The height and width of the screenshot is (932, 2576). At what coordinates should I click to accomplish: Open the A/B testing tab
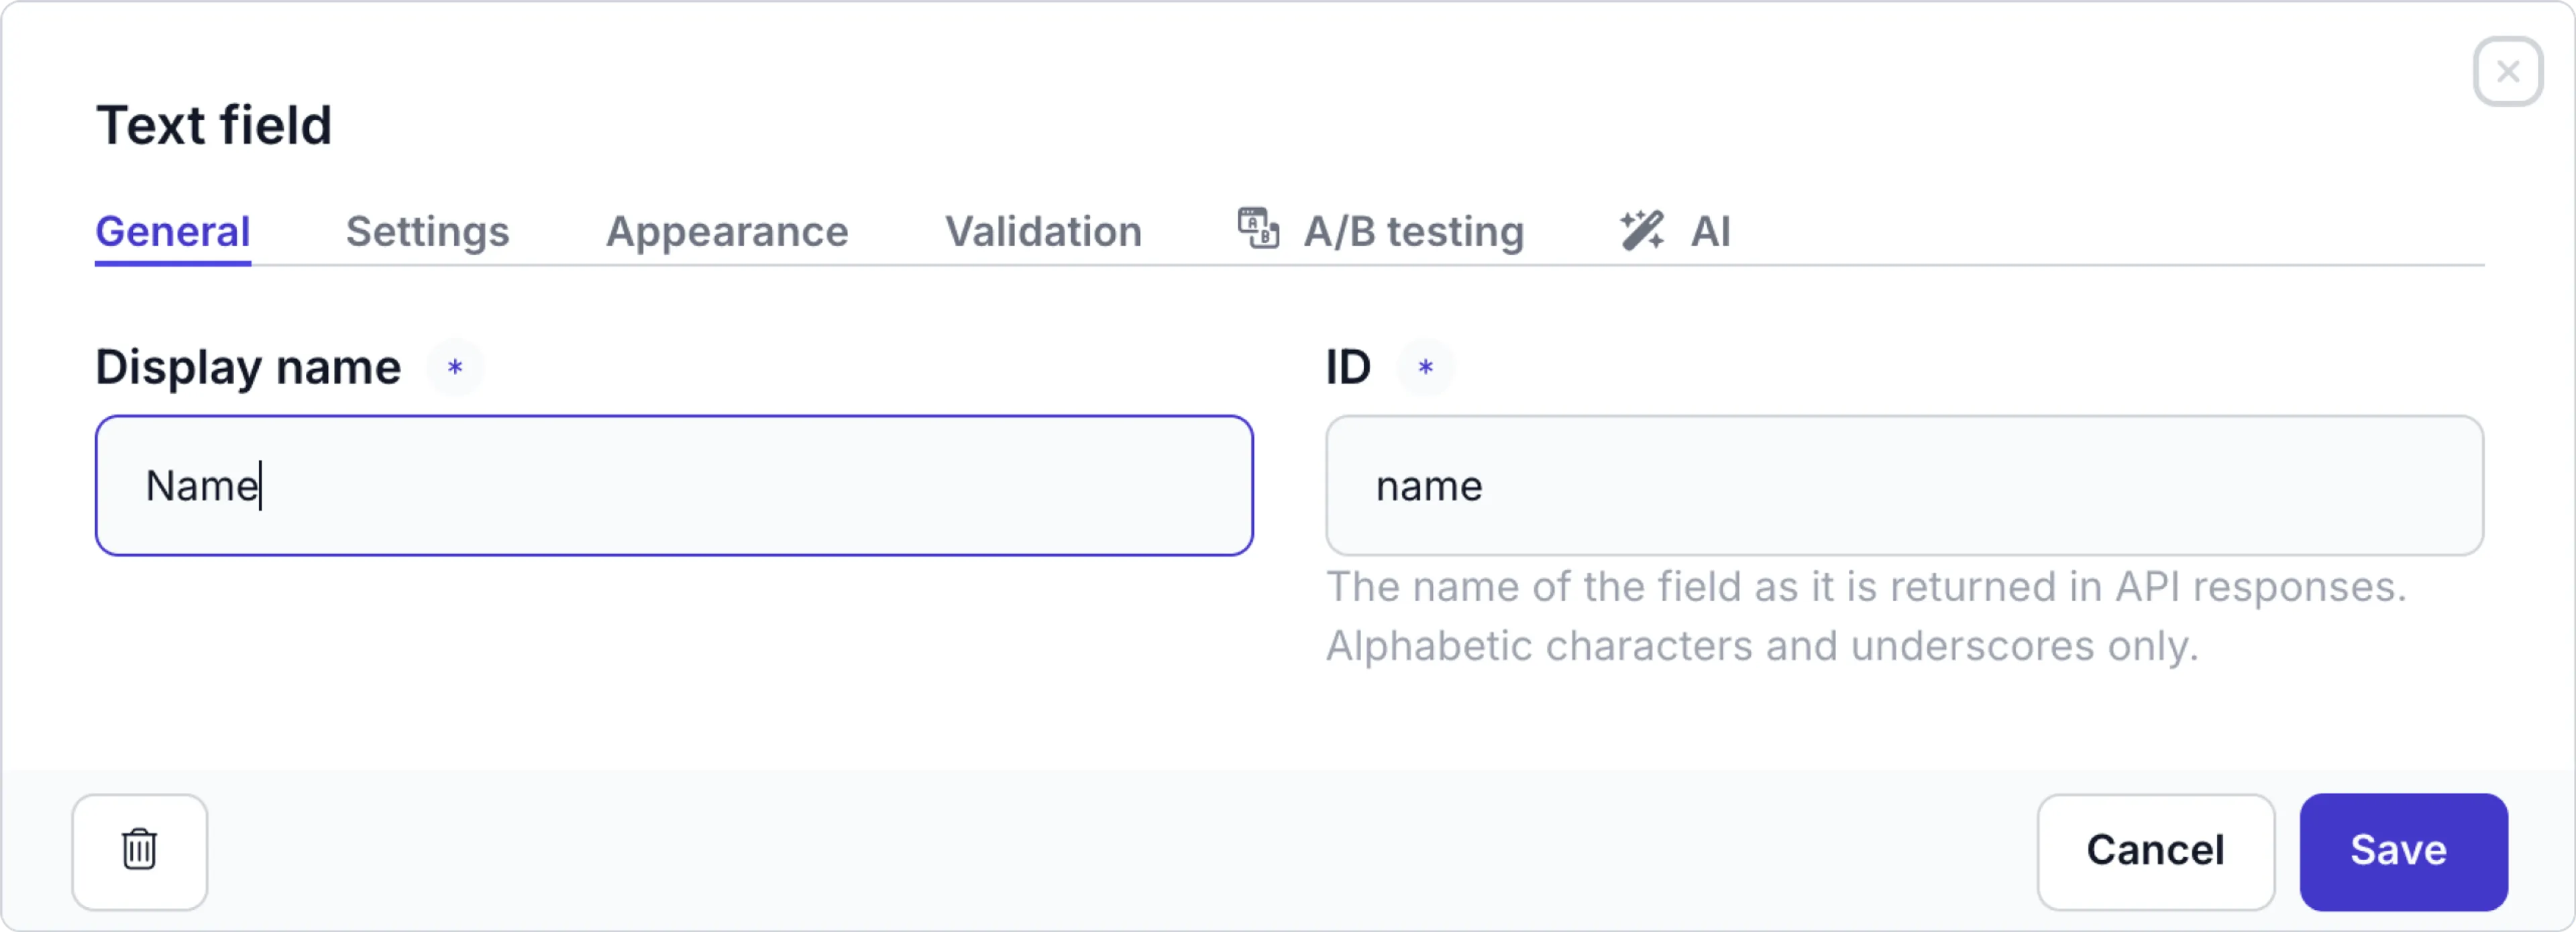coord(1414,231)
